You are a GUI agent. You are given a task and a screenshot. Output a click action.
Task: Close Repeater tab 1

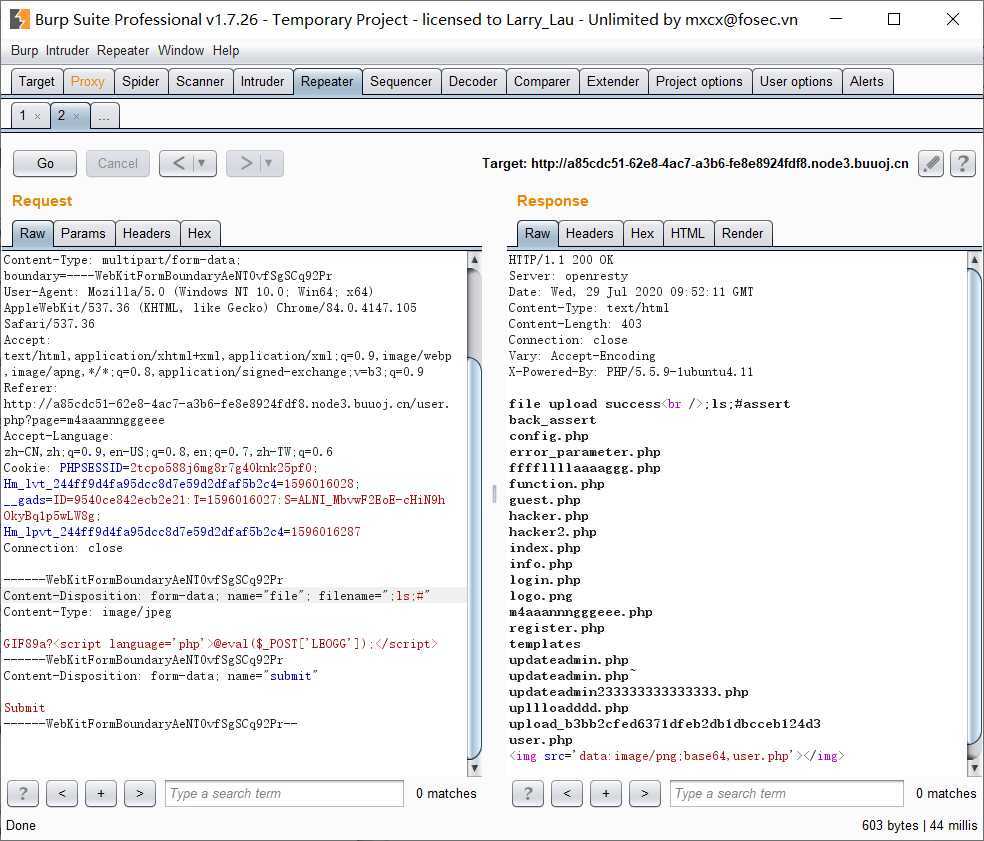(38, 116)
